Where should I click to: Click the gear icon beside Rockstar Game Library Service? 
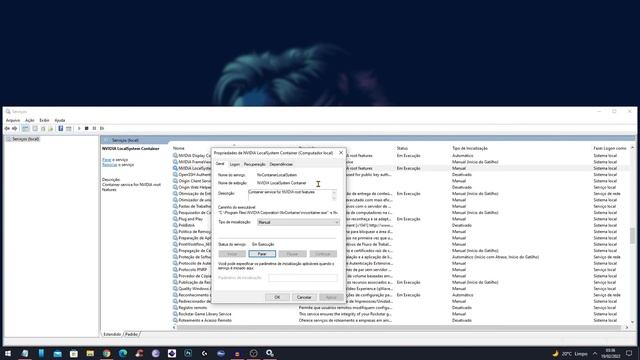pyautogui.click(x=175, y=314)
